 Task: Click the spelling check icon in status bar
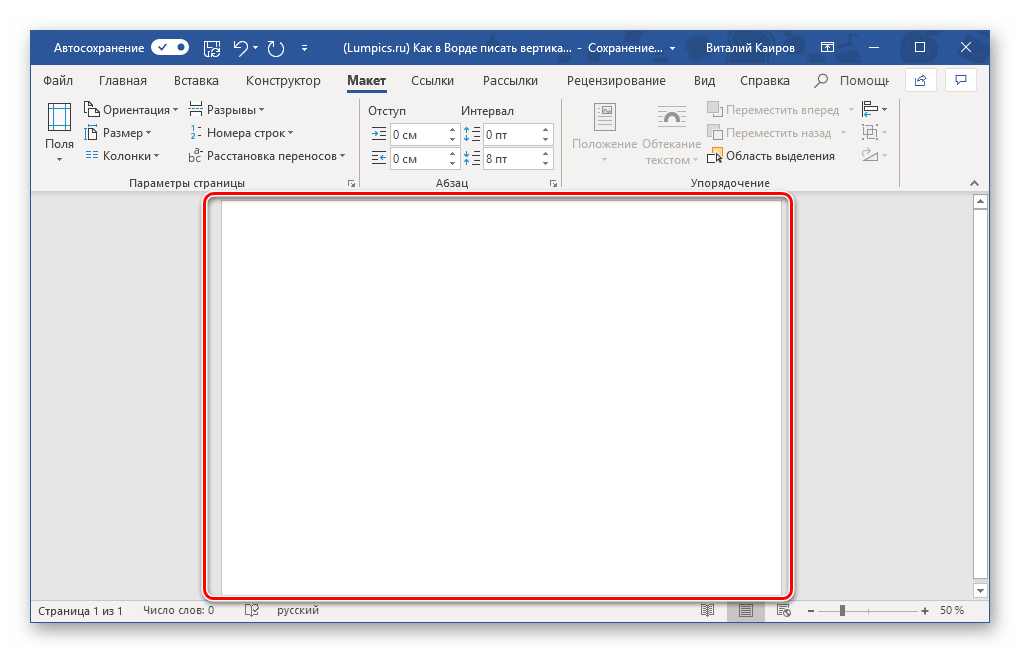tap(252, 610)
